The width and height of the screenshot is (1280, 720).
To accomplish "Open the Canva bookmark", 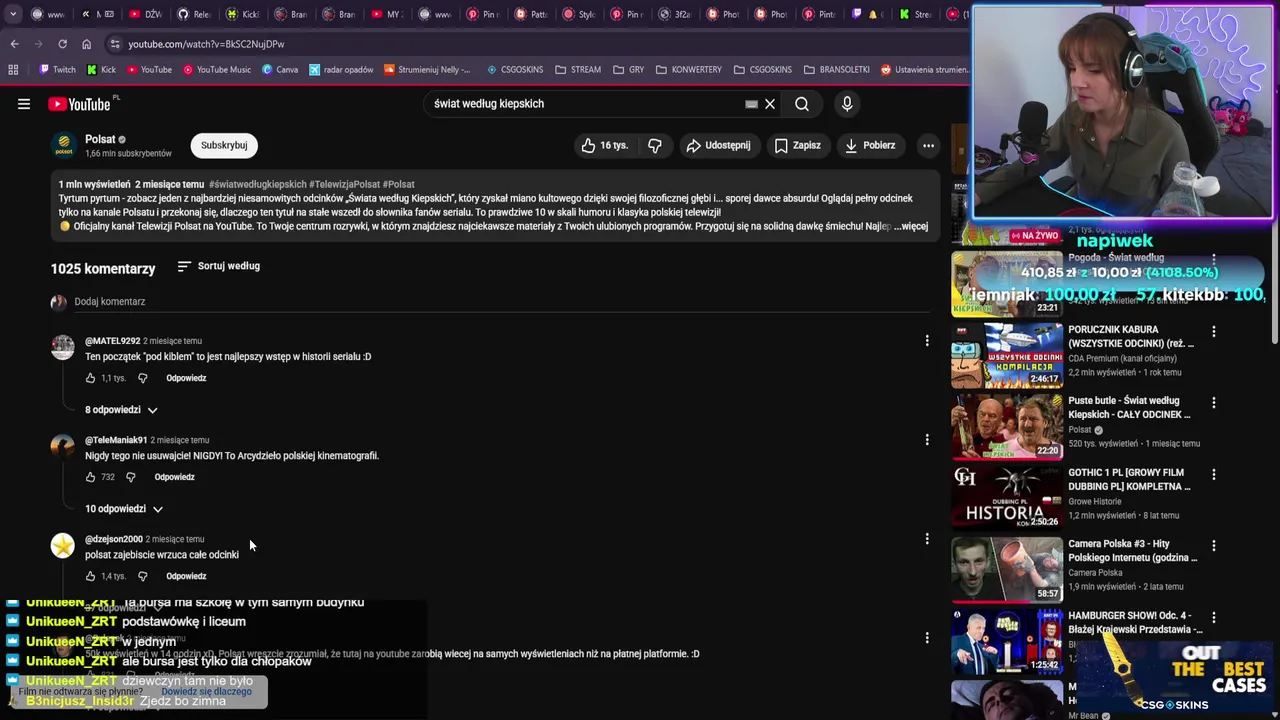I will pyautogui.click(x=280, y=70).
